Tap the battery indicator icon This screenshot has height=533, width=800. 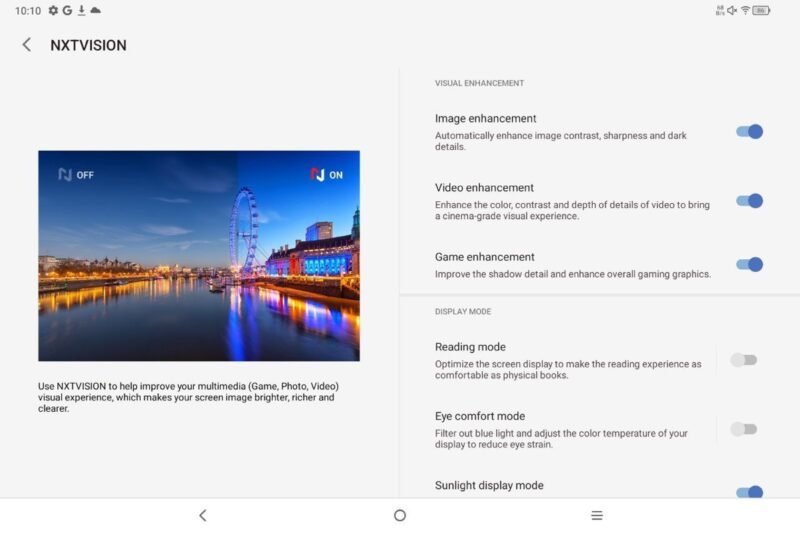click(x=761, y=10)
